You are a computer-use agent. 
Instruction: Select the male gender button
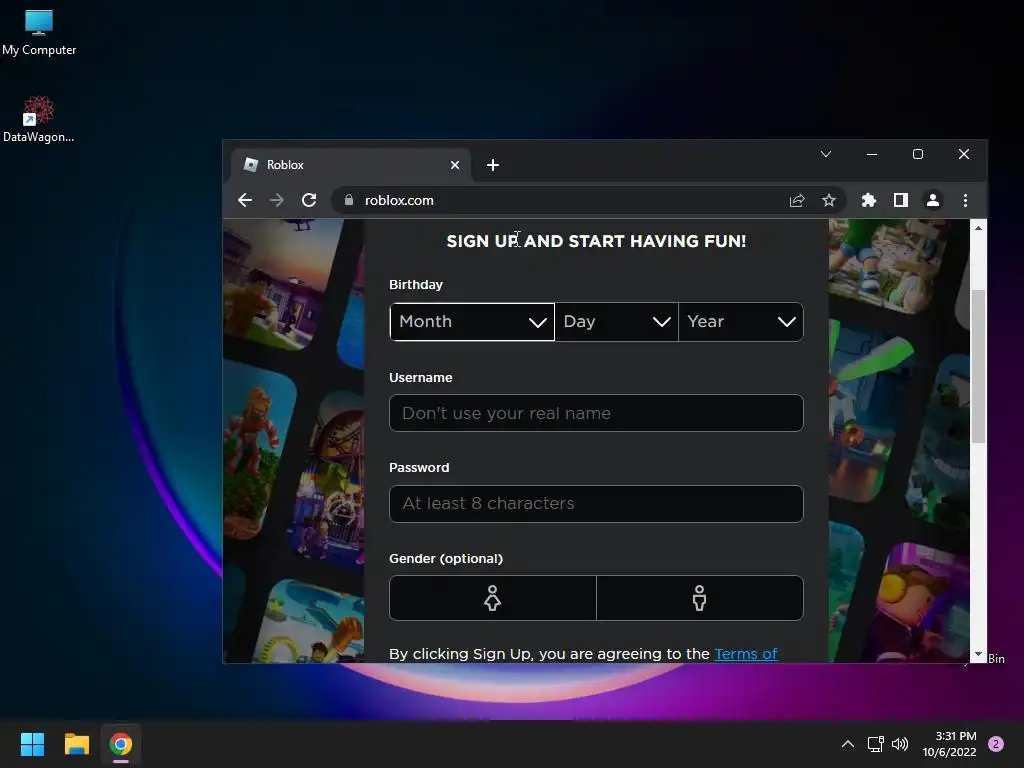point(699,598)
